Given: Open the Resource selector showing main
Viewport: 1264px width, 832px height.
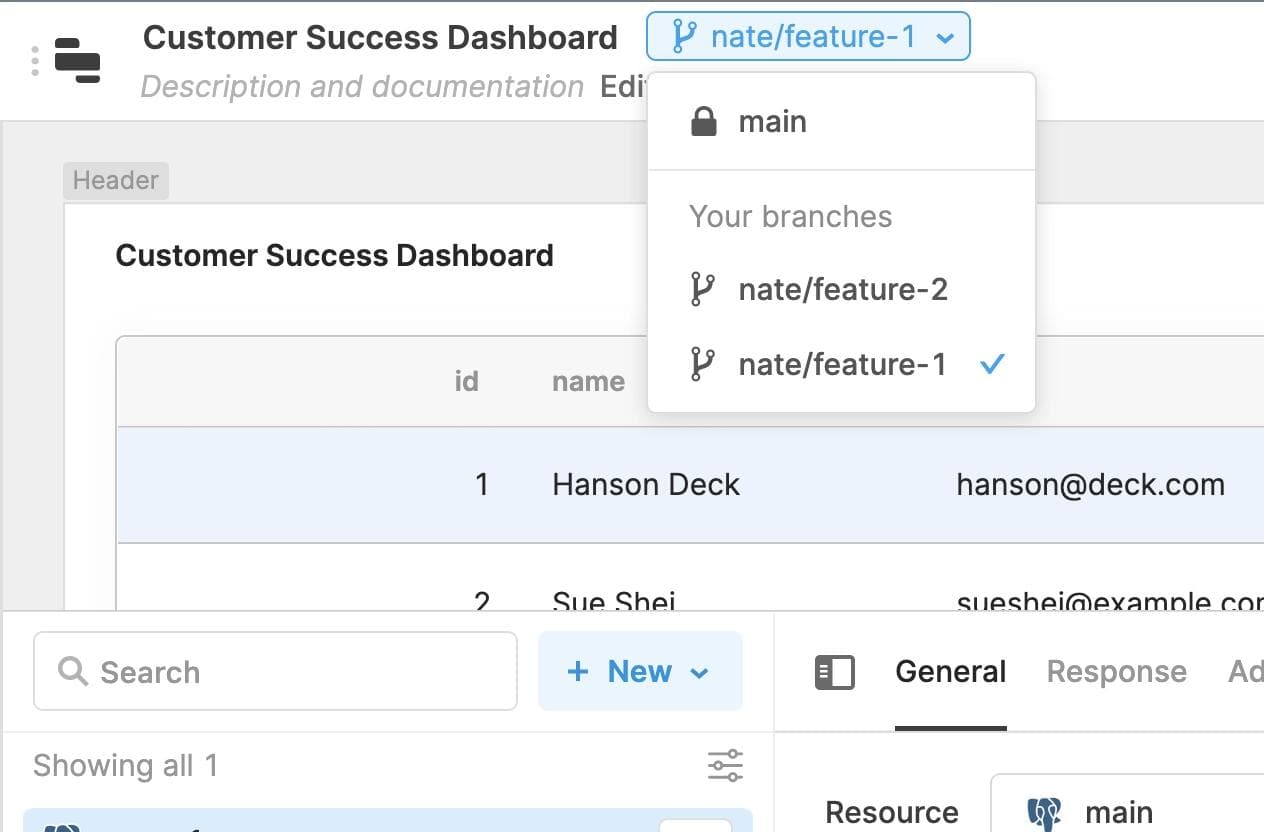Looking at the screenshot, I should (1120, 810).
